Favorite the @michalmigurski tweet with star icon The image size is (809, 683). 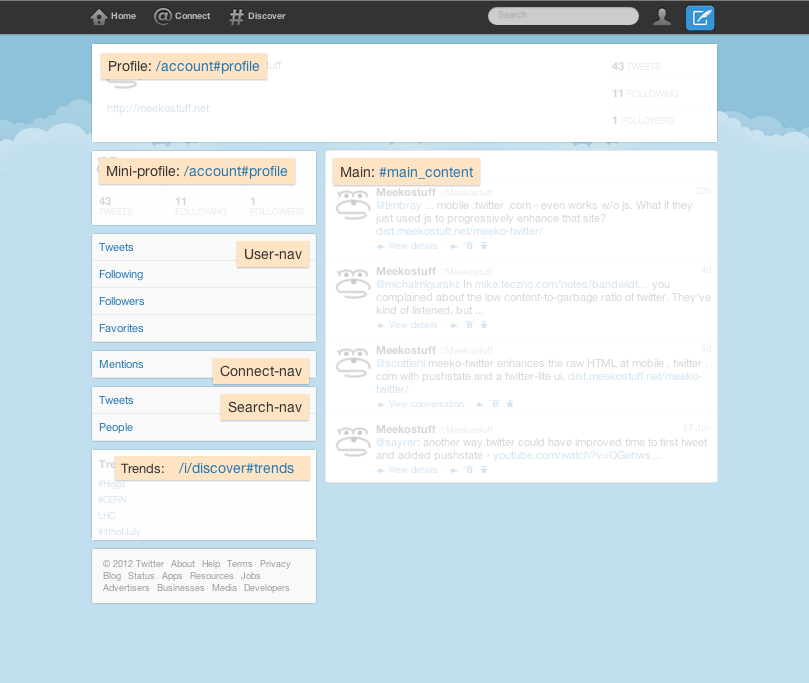(x=484, y=325)
